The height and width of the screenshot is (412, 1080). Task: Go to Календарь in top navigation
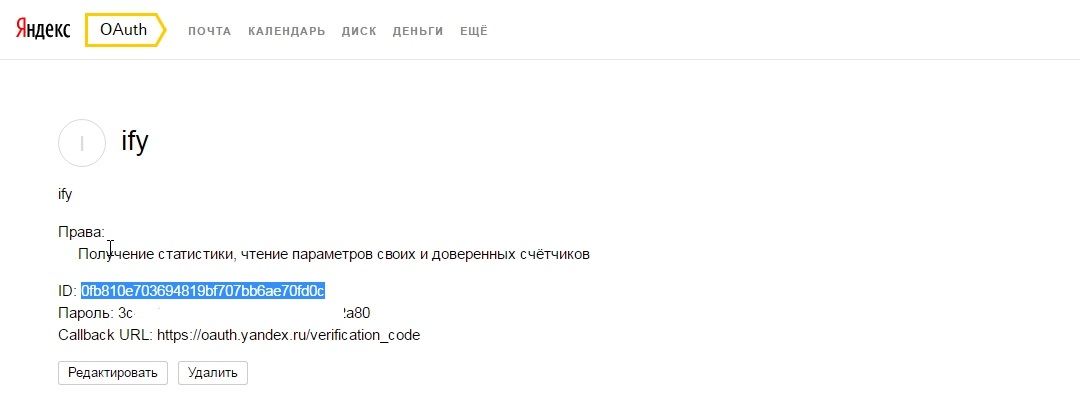[x=286, y=31]
